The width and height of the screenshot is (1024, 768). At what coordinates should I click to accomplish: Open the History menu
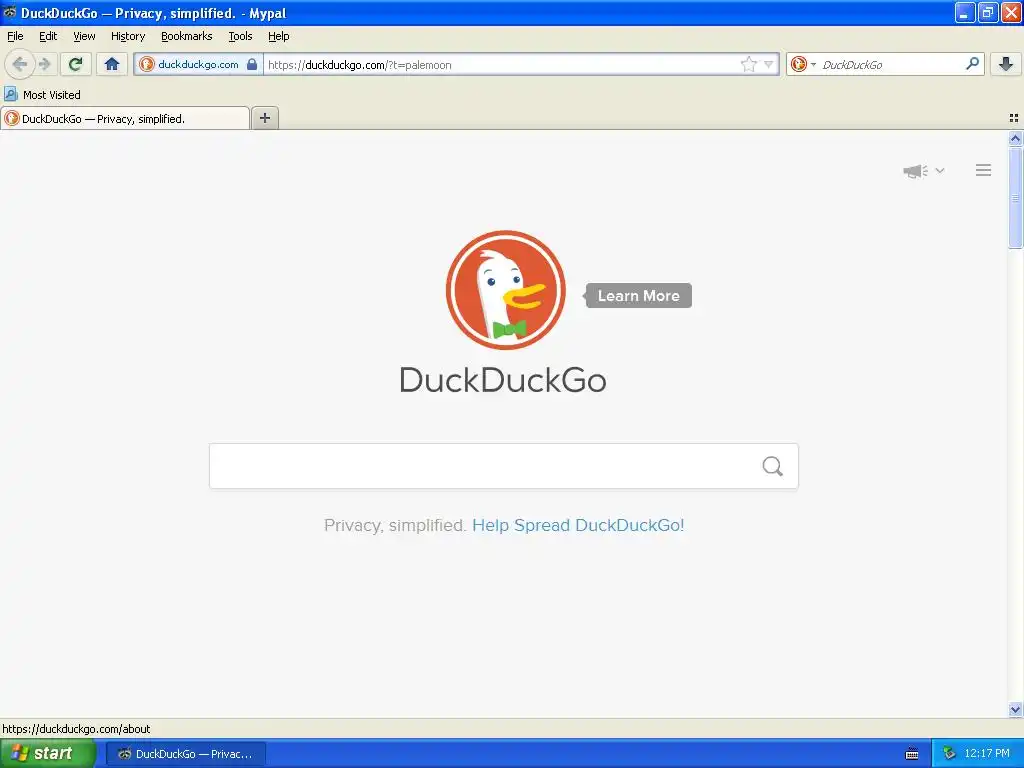pos(128,36)
